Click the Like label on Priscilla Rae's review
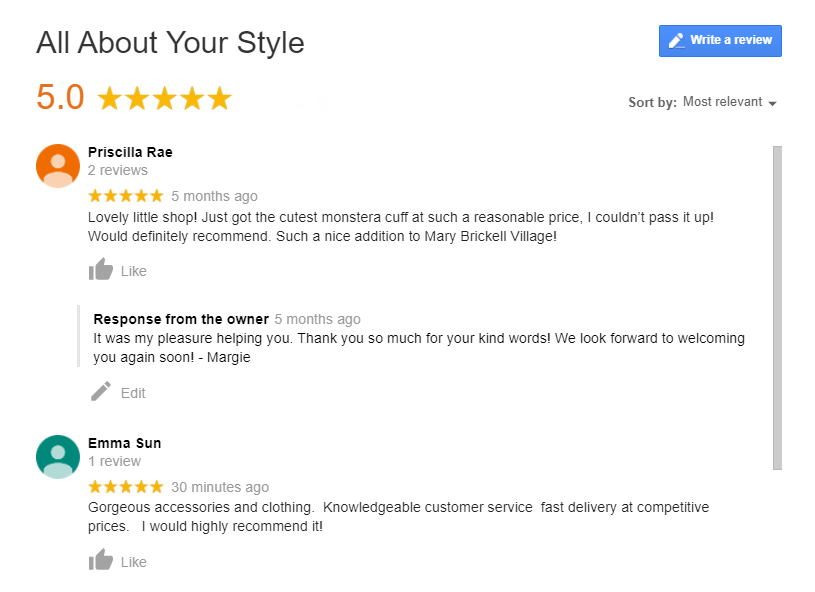Screen dimensions: 815x592 [134, 271]
